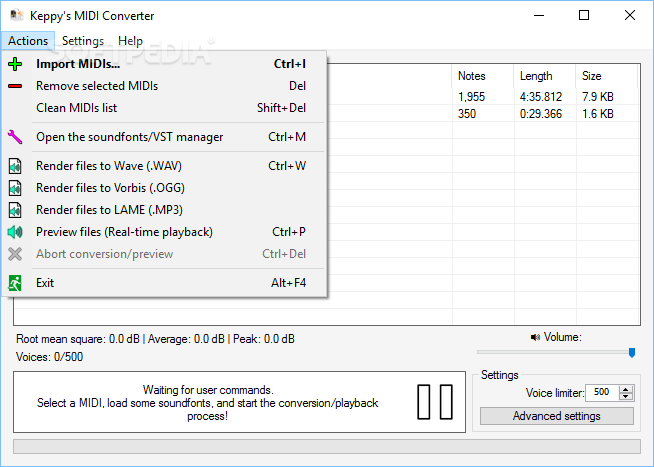
Task: Click the icon beside Render files to Vorbis
Action: (15, 188)
